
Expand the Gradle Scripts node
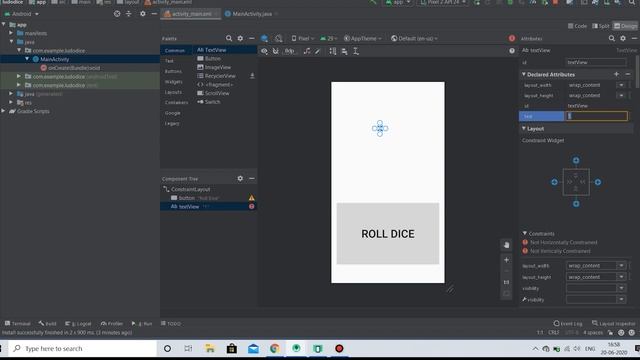click(x=3, y=111)
